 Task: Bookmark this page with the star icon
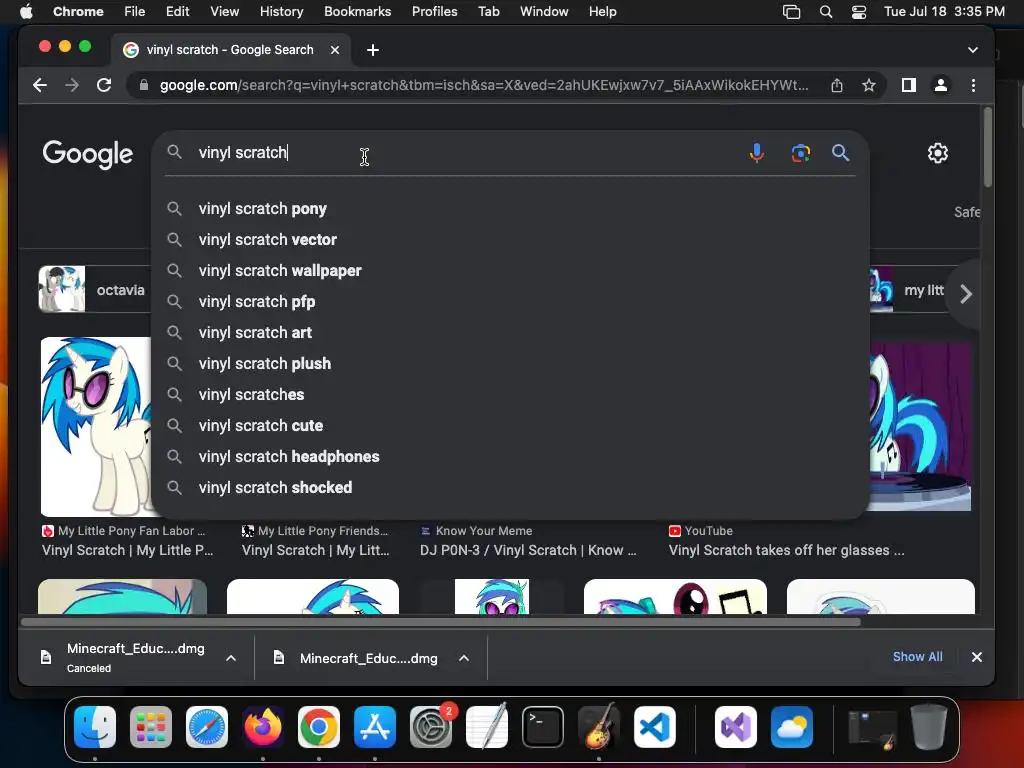[x=869, y=85]
